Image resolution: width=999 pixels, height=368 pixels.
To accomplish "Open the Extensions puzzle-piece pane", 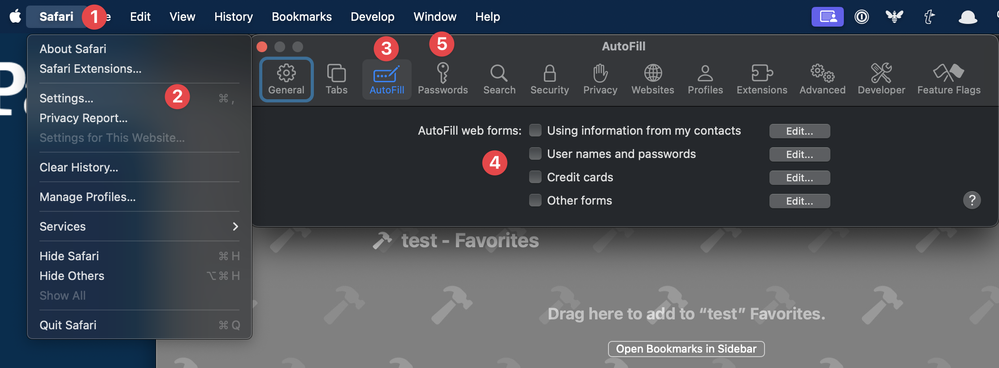I will [x=762, y=79].
